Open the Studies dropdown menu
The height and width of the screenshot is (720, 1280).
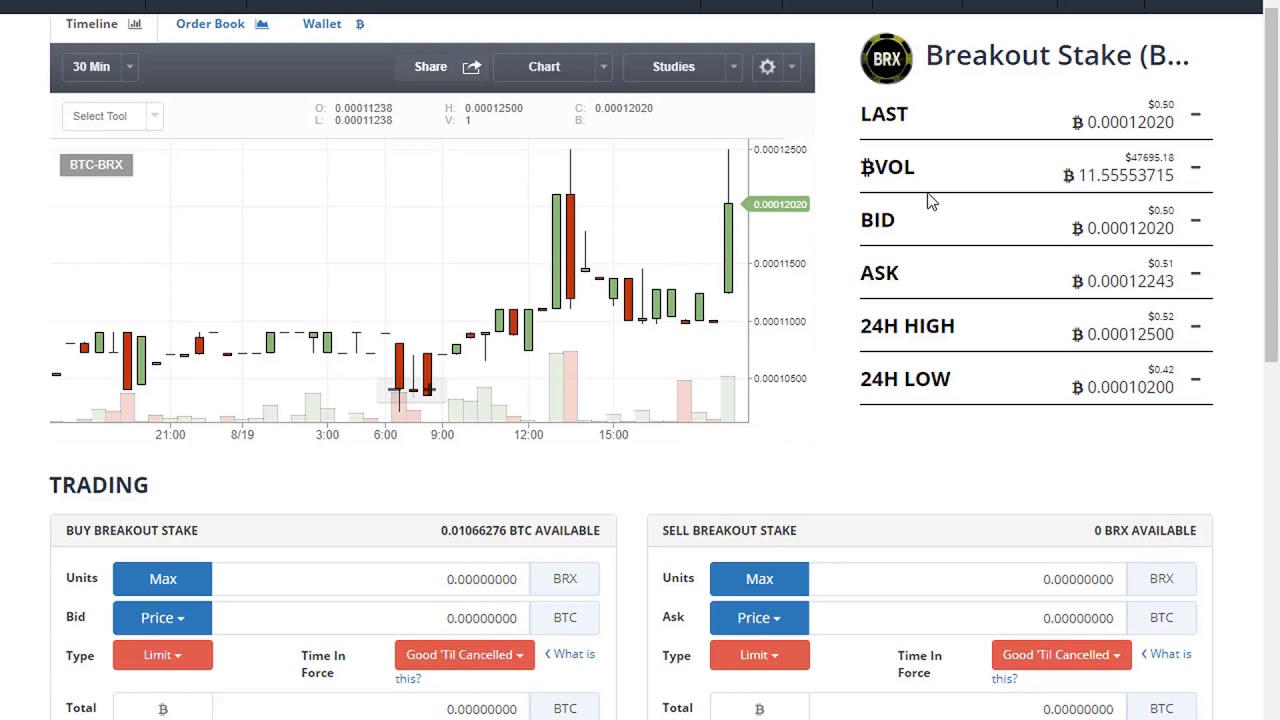682,67
